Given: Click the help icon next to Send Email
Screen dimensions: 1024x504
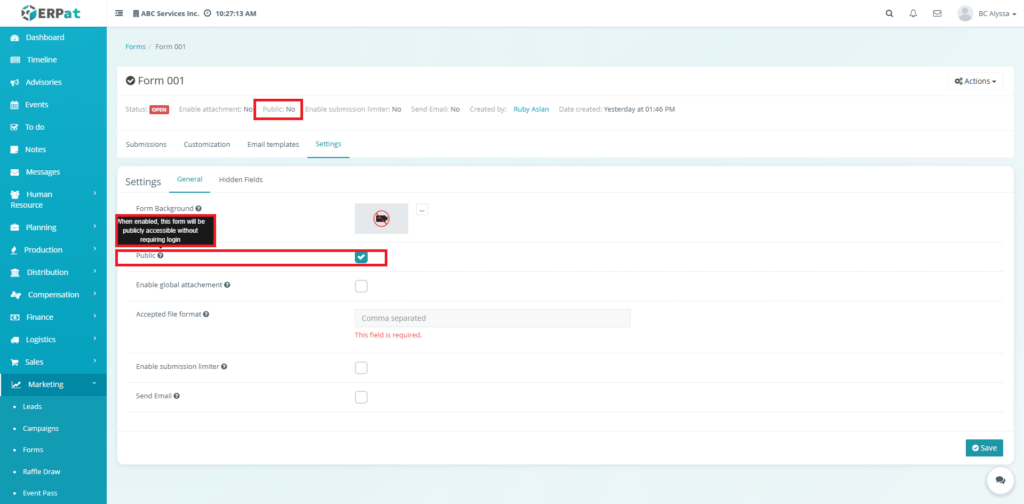Looking at the screenshot, I should tap(176, 396).
